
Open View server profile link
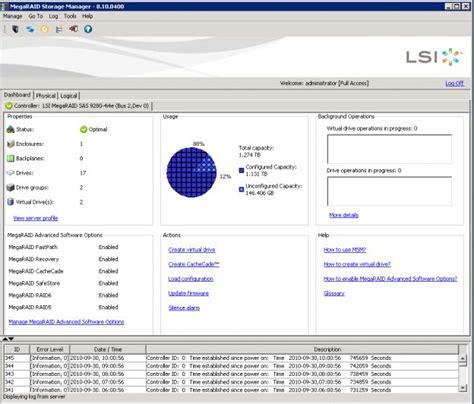coord(35,218)
